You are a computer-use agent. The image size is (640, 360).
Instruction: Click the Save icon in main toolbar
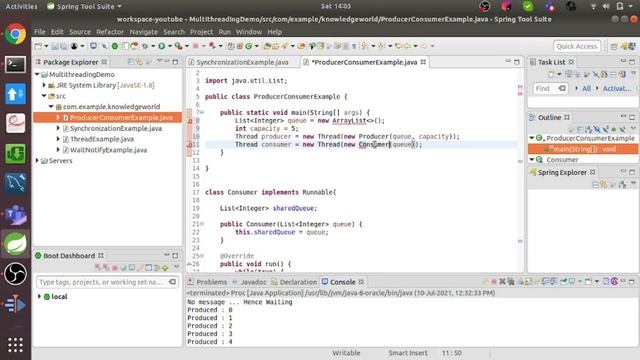click(55, 46)
